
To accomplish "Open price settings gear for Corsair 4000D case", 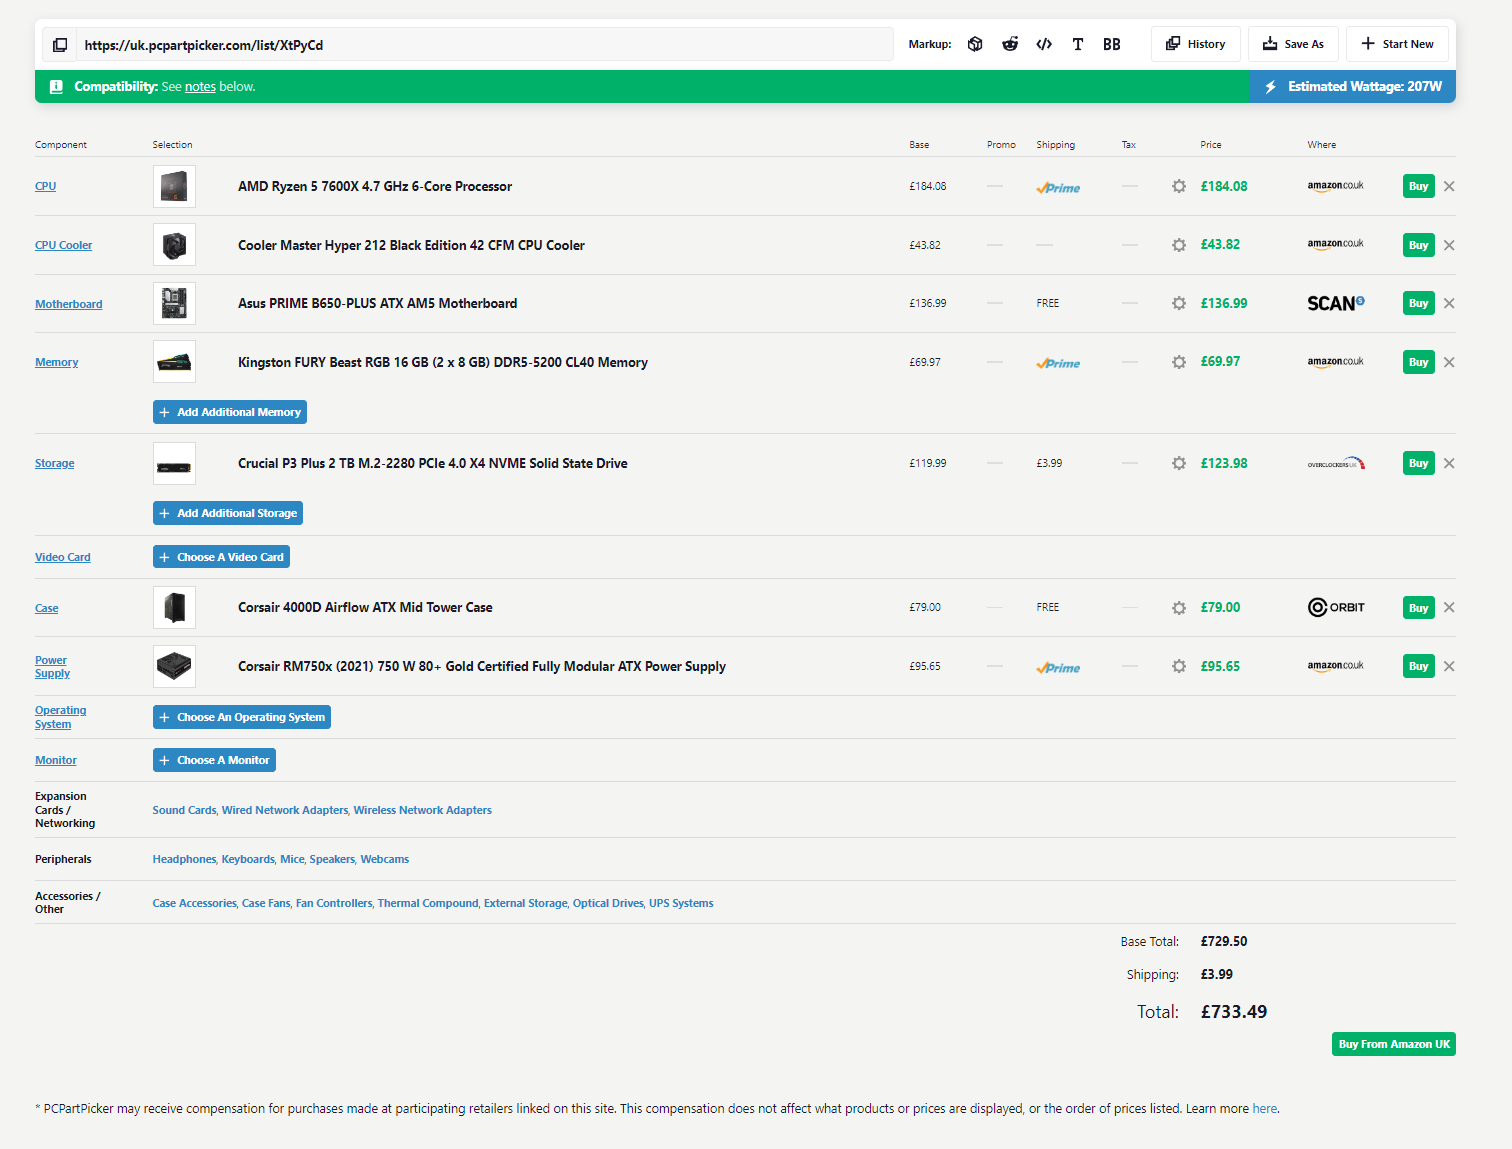I will click(1179, 608).
